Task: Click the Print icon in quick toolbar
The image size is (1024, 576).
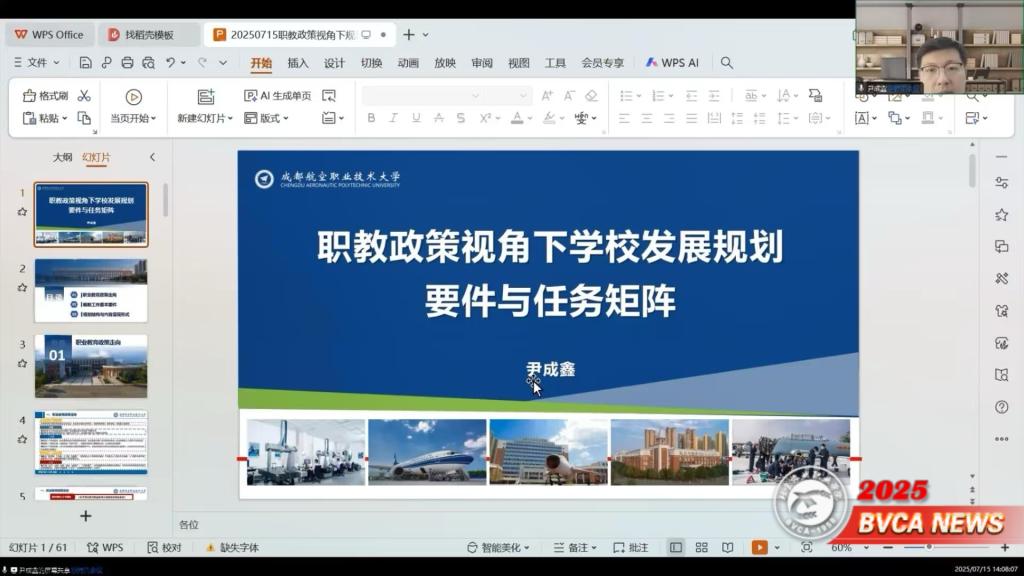Action: [127, 63]
